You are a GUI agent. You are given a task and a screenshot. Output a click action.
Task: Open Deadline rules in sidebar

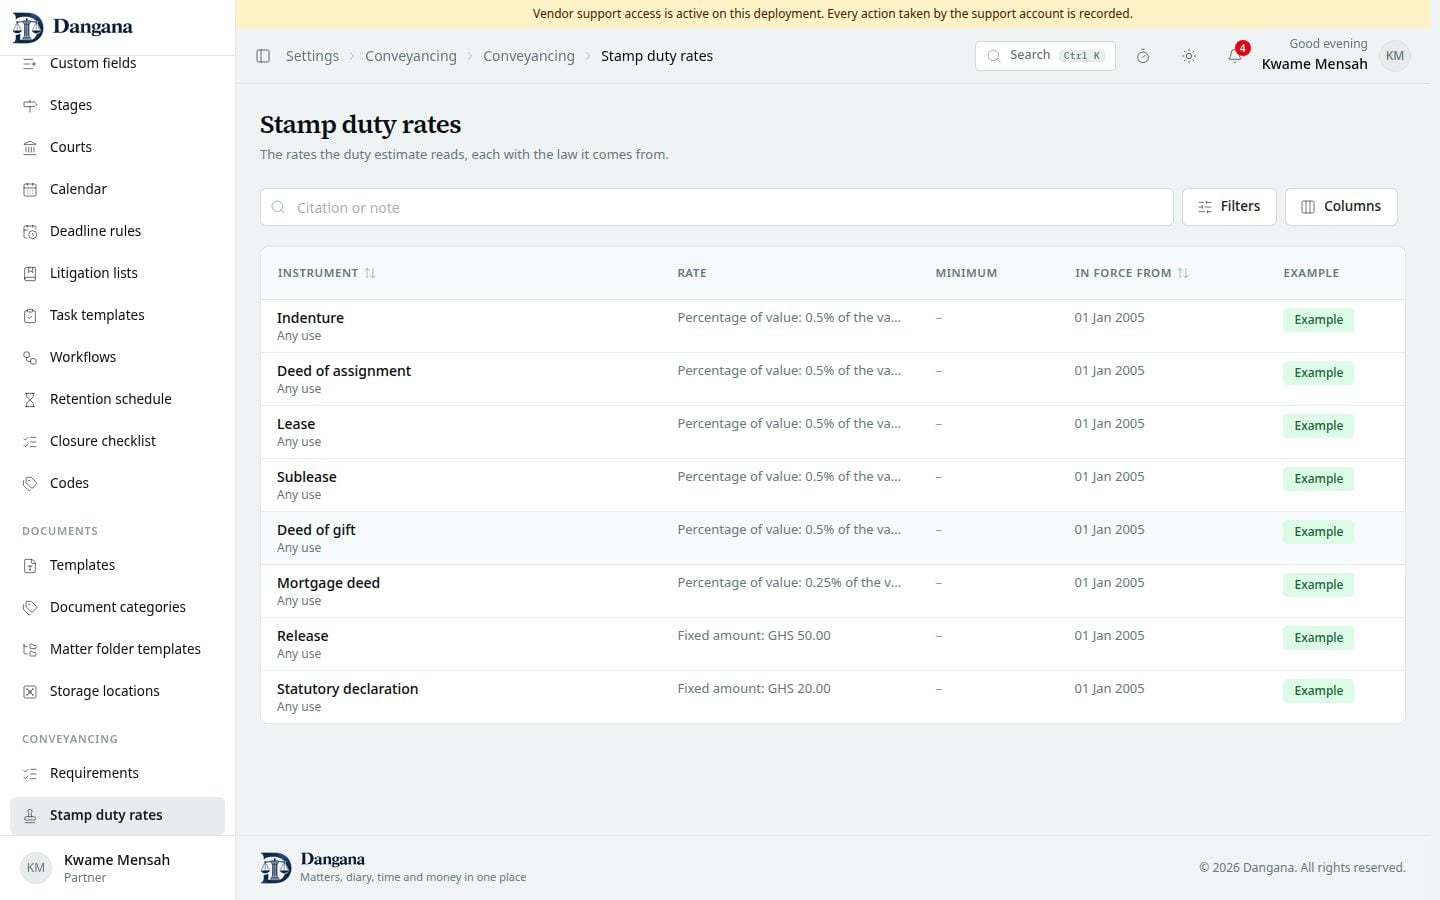pos(117,231)
